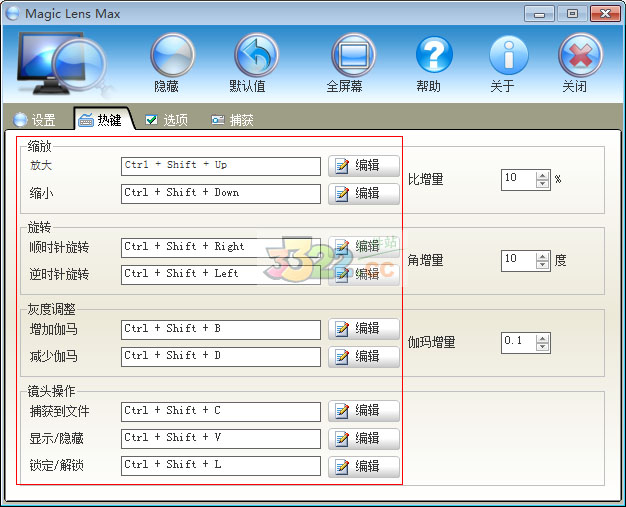Open the 设置 tab

pos(35,119)
